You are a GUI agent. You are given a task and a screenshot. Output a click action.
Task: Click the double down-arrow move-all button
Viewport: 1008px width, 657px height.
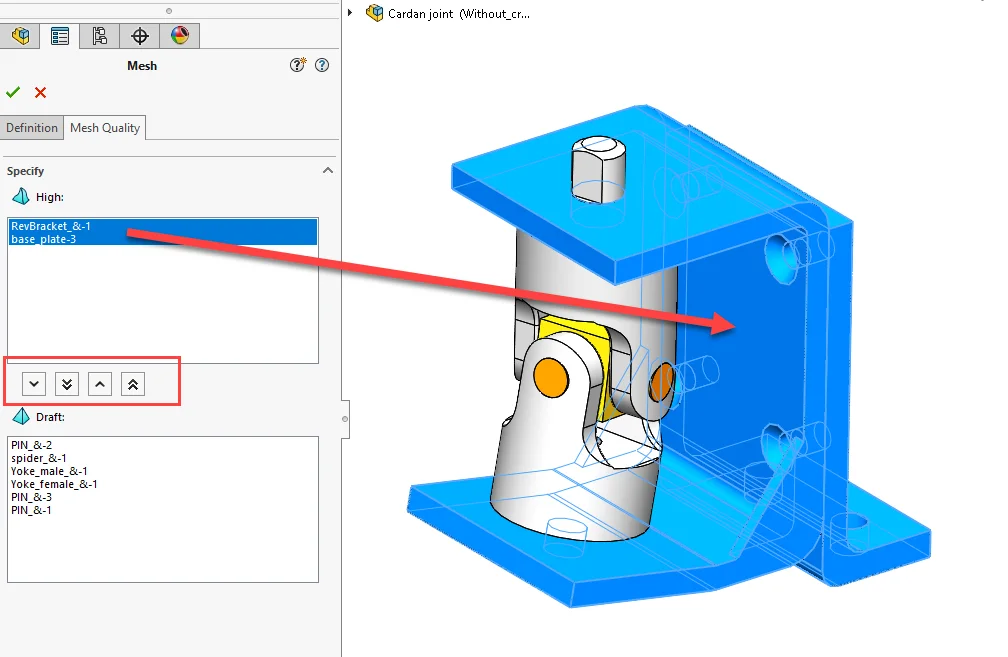pyautogui.click(x=66, y=383)
